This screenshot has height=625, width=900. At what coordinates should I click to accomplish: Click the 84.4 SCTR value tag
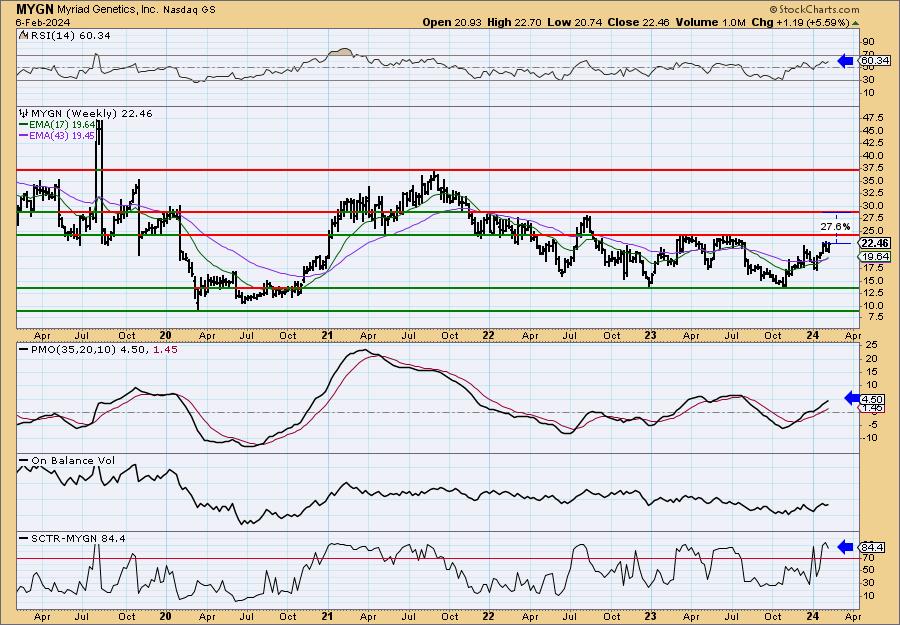pos(873,547)
